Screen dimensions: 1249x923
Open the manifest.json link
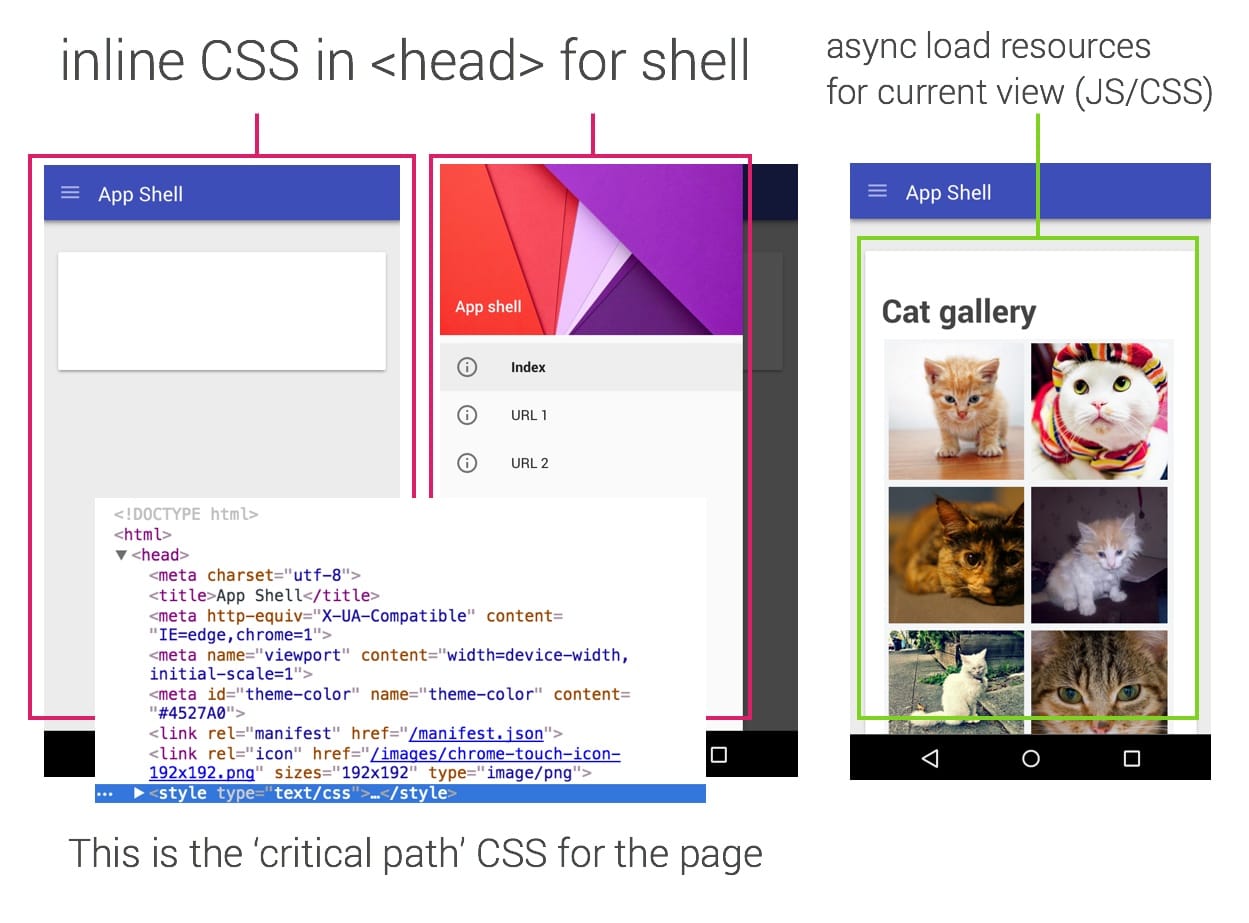pyautogui.click(x=478, y=733)
